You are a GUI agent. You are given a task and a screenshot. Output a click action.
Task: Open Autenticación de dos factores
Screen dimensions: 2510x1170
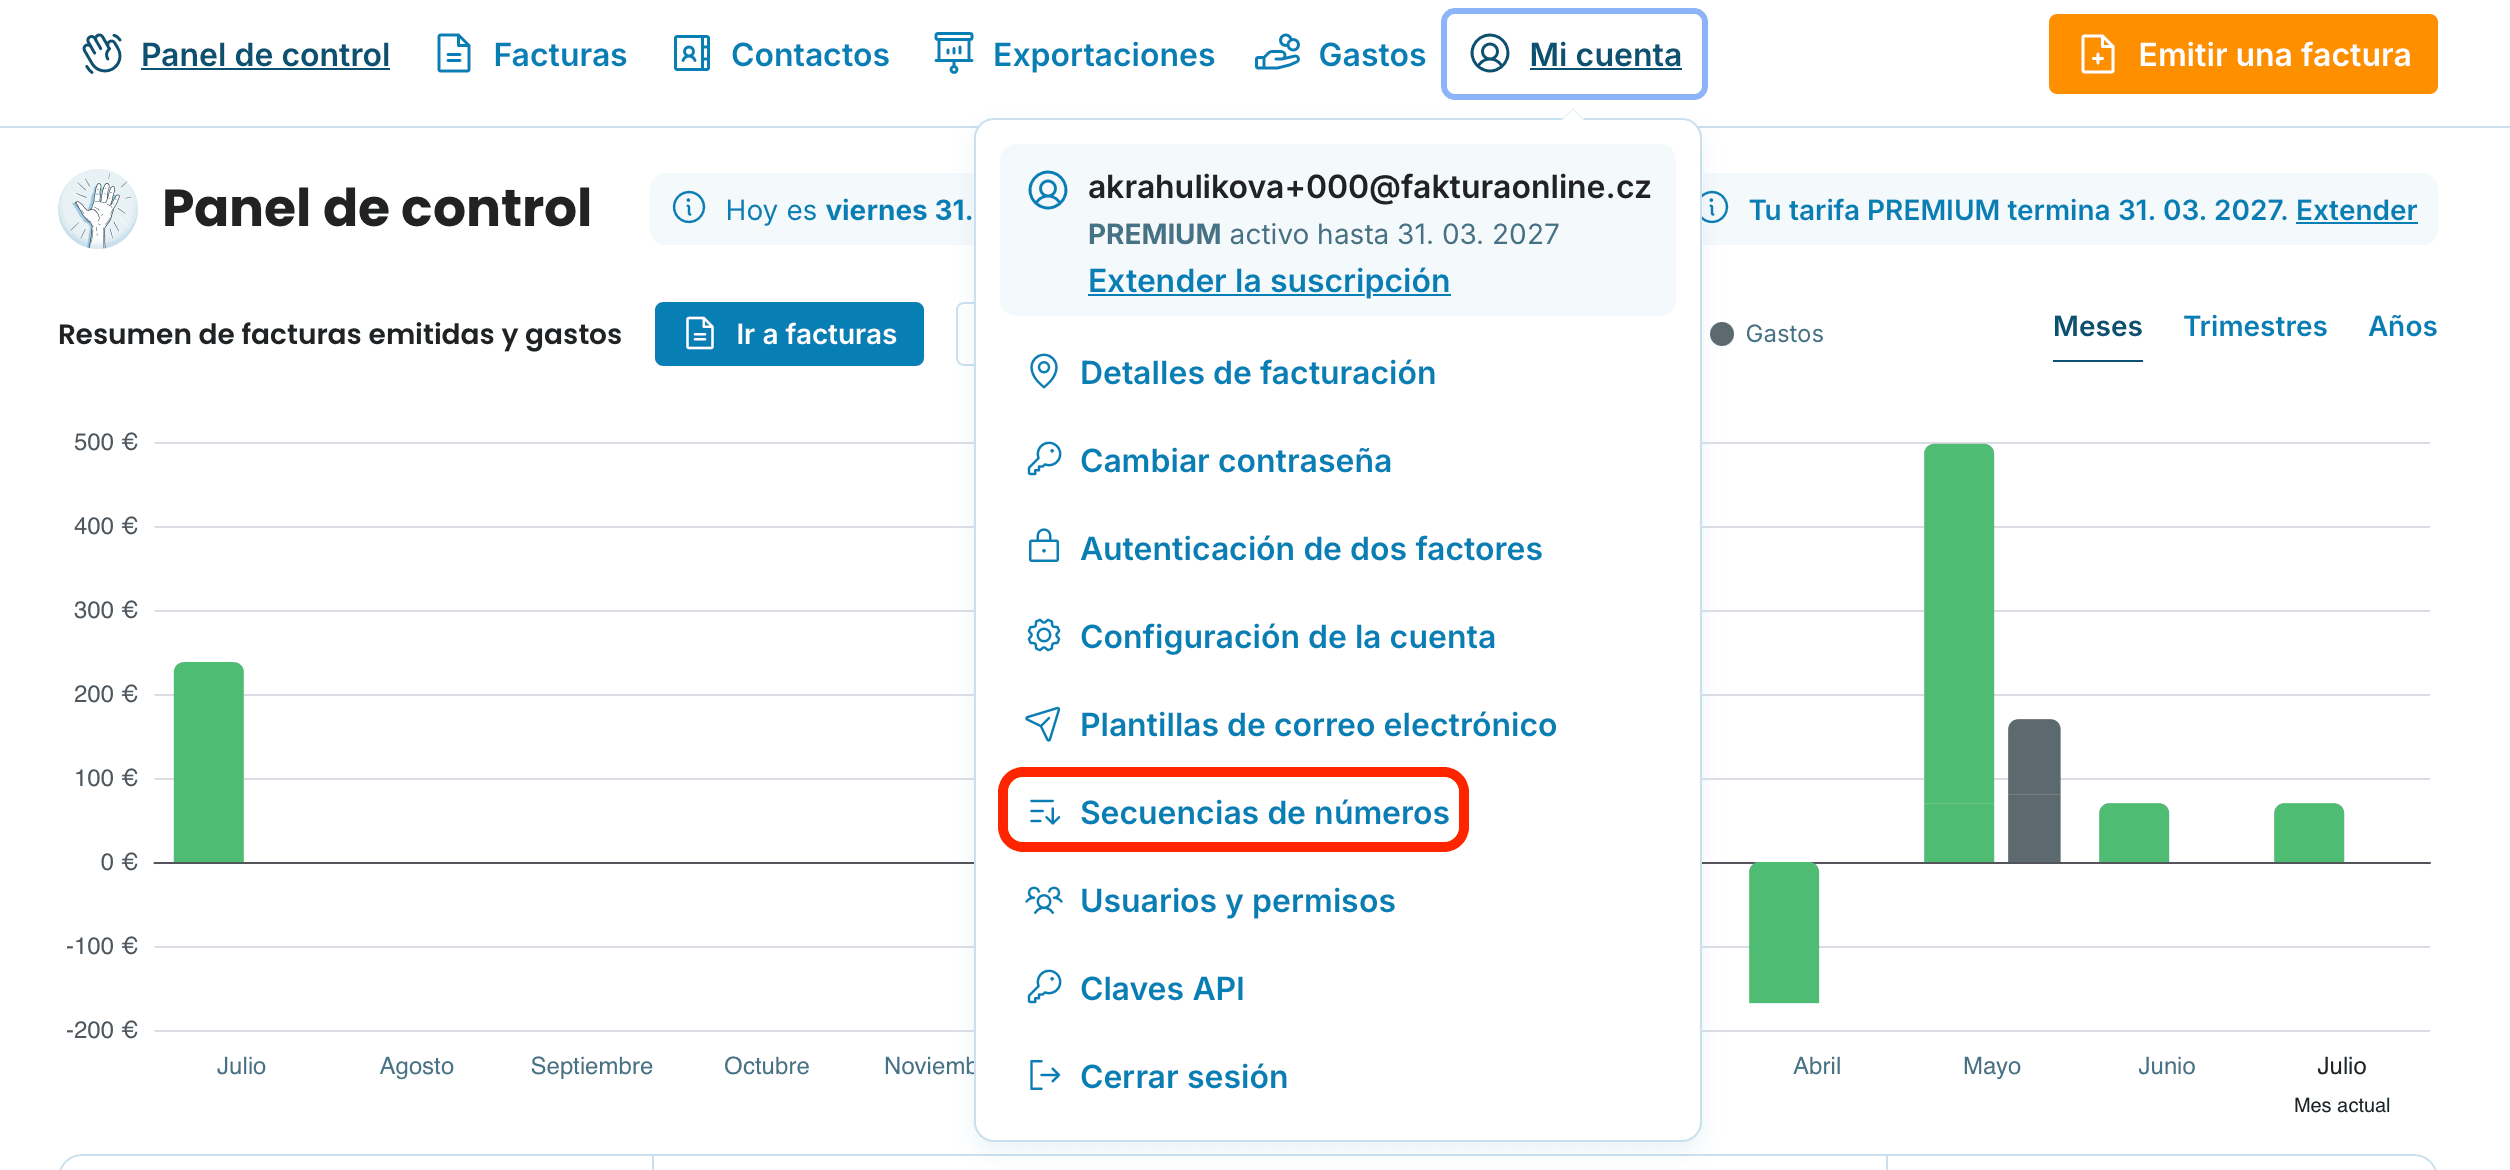pyautogui.click(x=1311, y=549)
